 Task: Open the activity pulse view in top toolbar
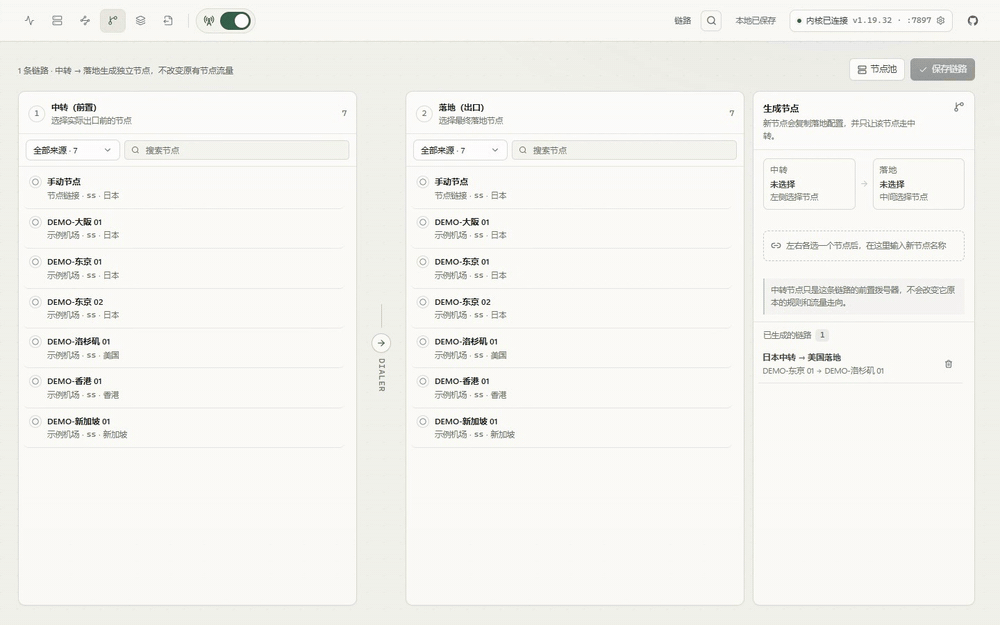click(x=29, y=20)
